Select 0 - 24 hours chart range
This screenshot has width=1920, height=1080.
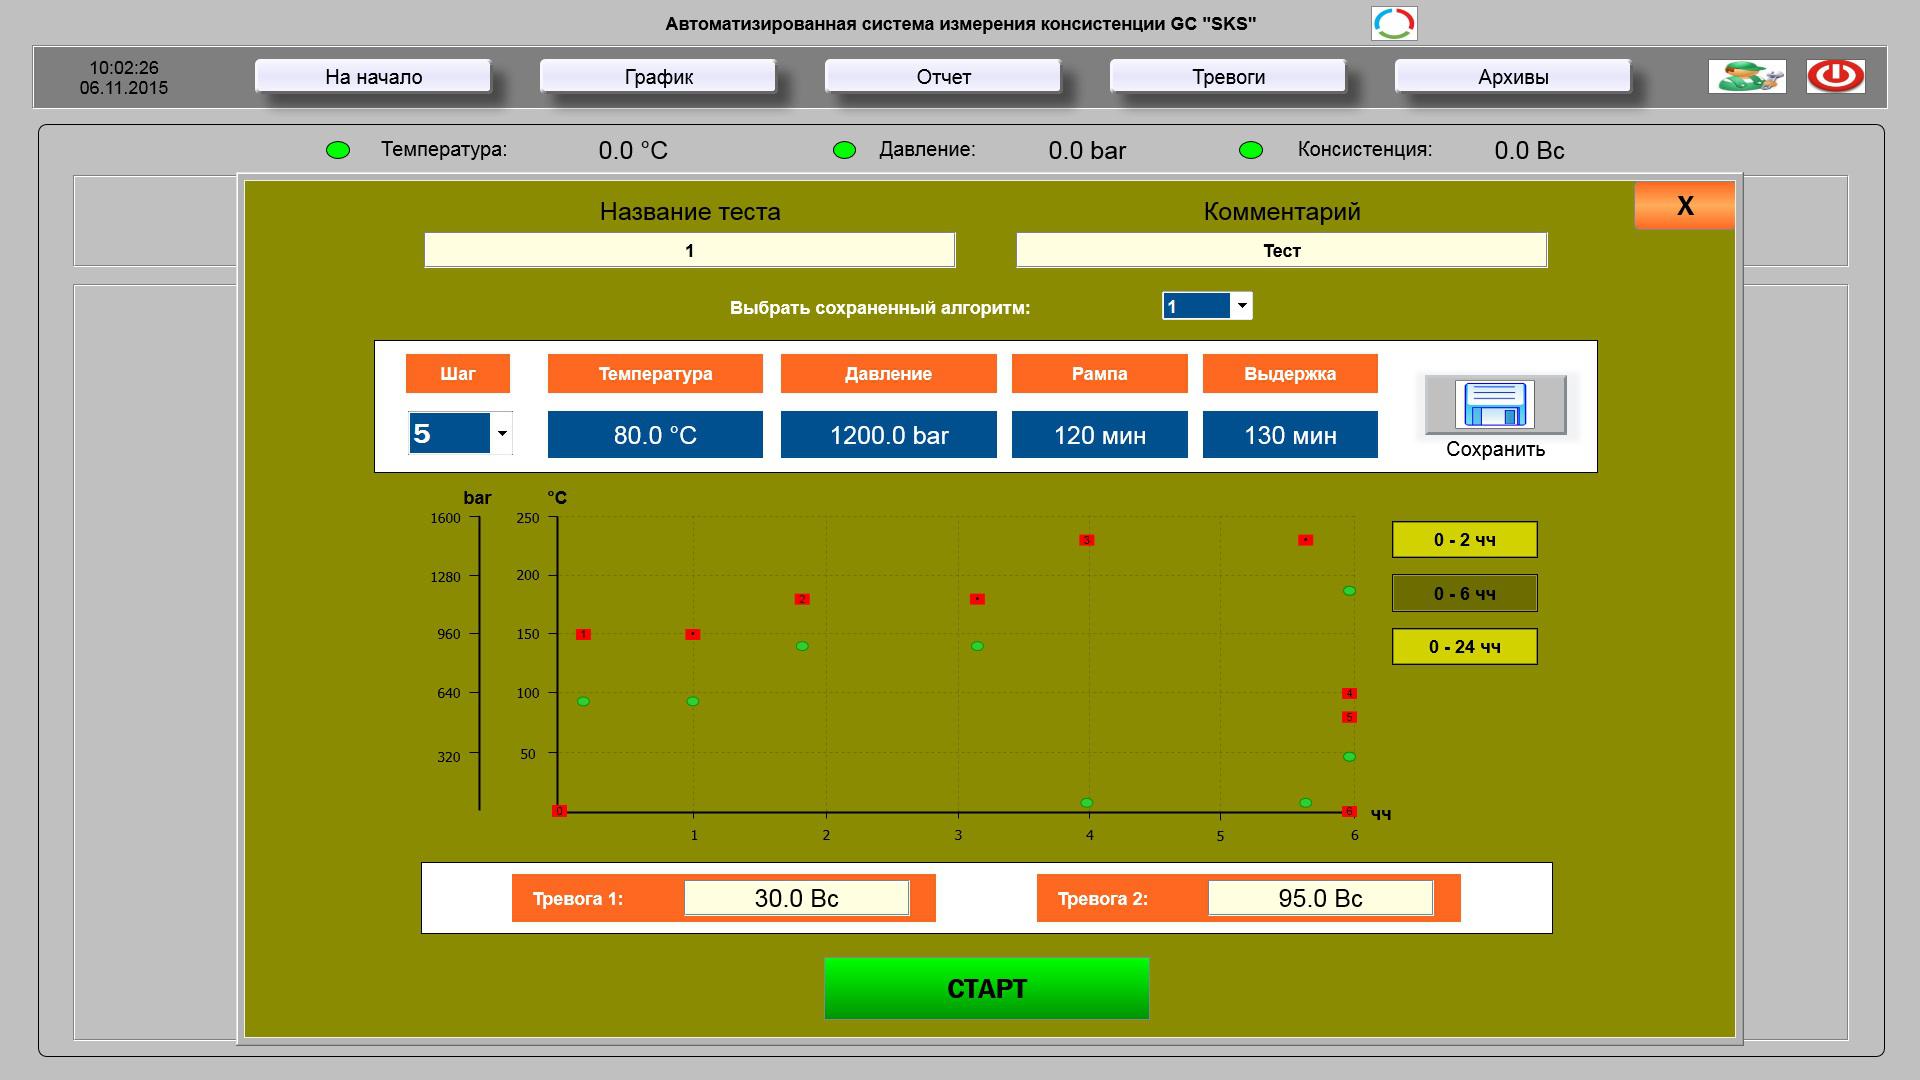pos(1464,647)
